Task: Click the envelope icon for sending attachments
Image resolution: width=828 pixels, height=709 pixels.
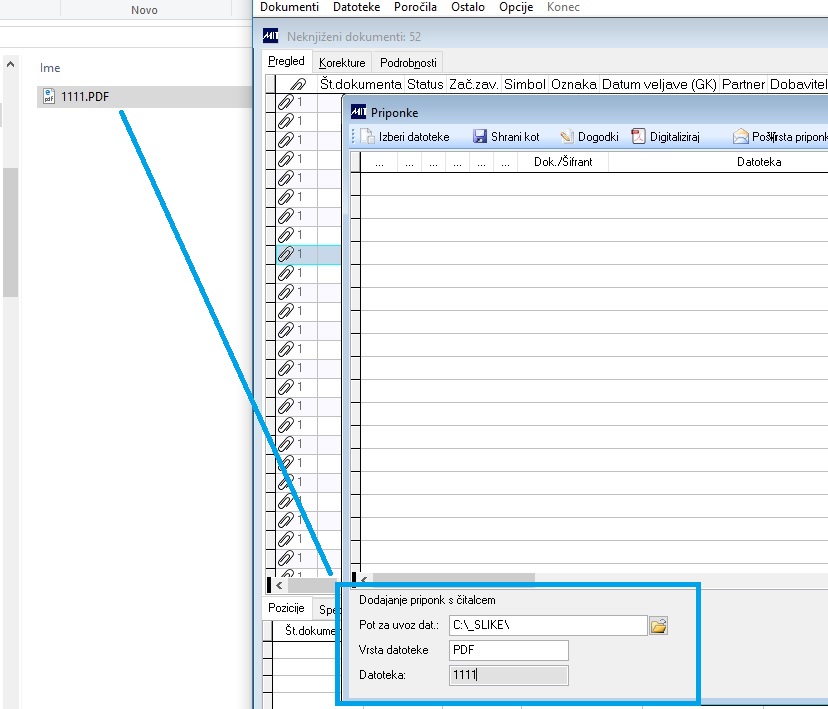Action: tap(740, 137)
